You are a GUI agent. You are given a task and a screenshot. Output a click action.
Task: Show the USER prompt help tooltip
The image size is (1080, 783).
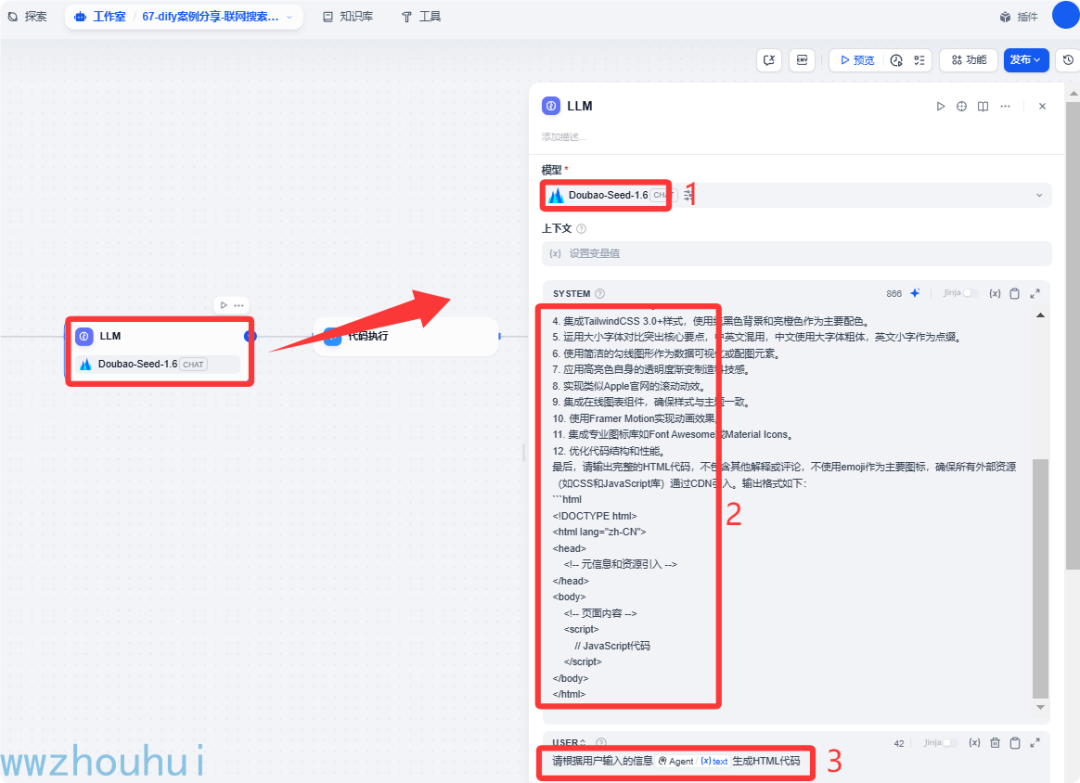coord(601,742)
